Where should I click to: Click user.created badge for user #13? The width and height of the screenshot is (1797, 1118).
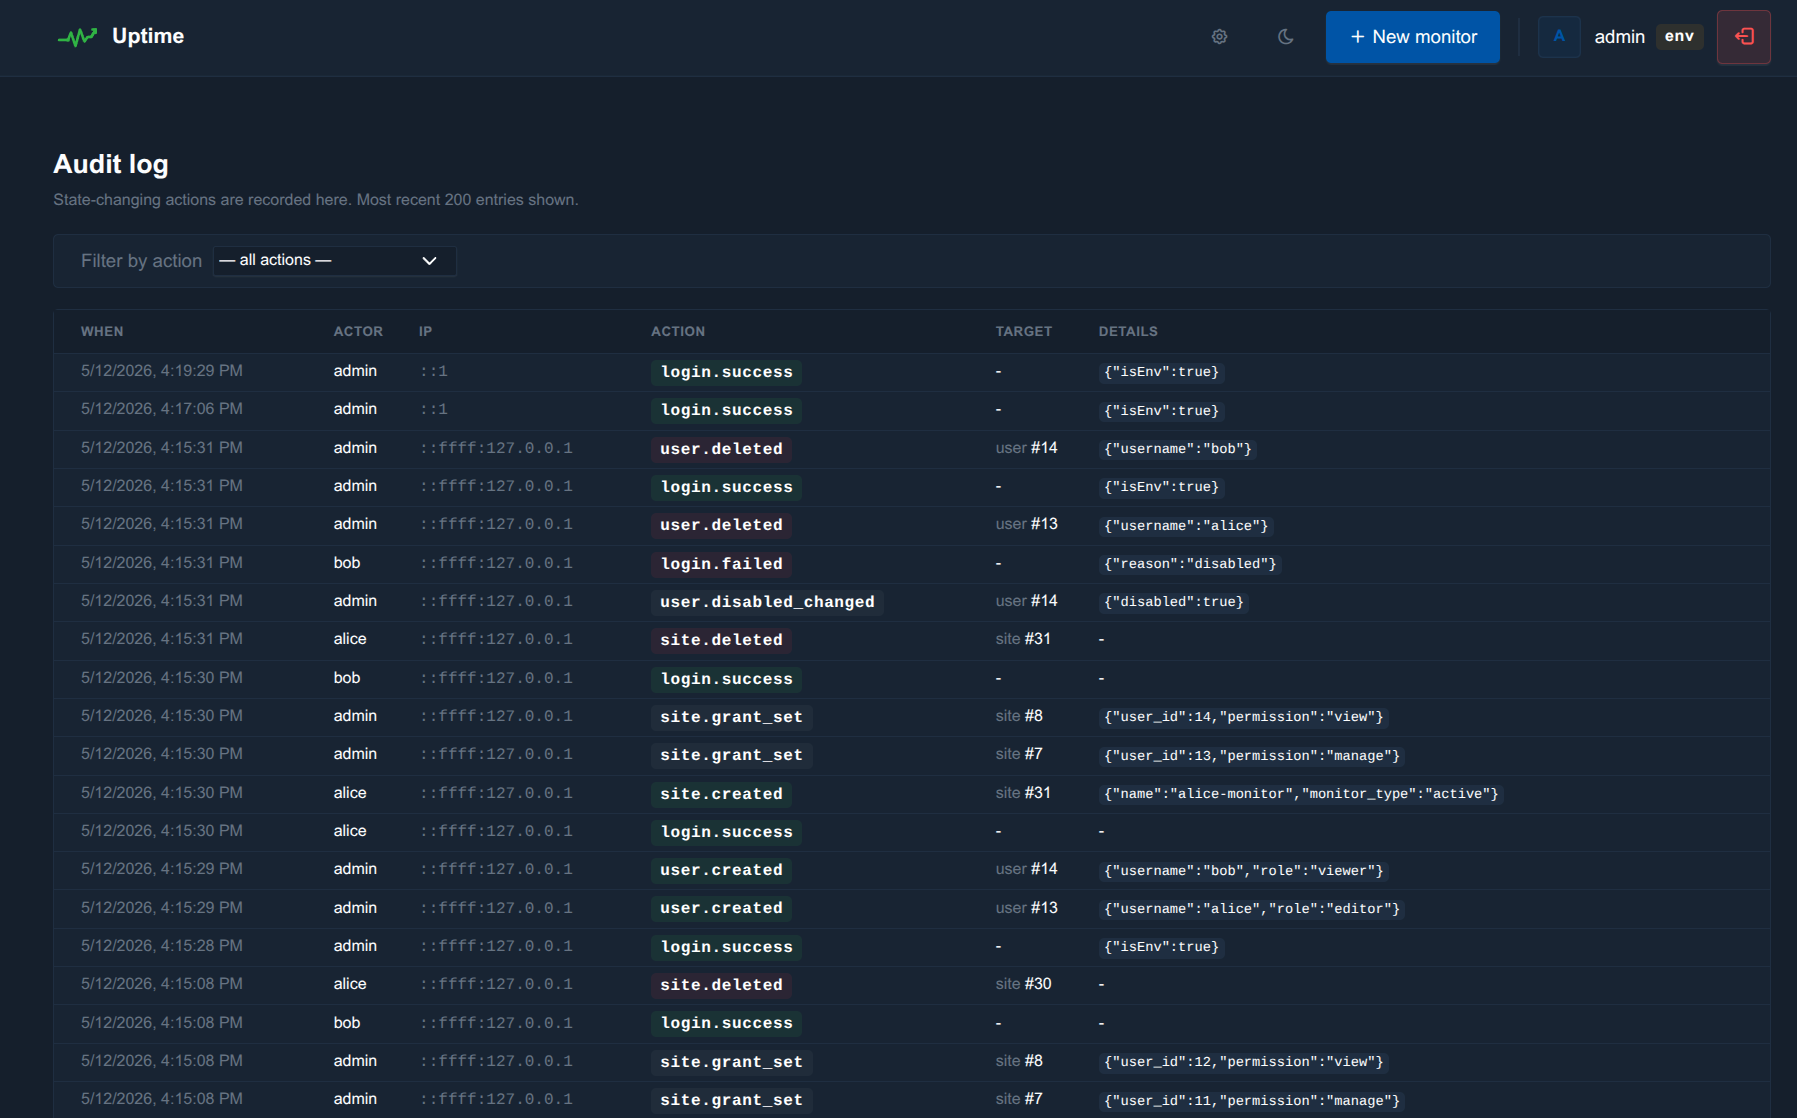722,908
